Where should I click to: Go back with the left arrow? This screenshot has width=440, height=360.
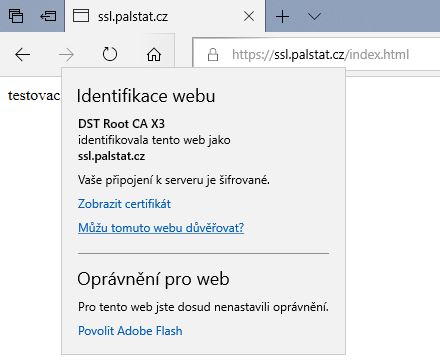pos(23,55)
